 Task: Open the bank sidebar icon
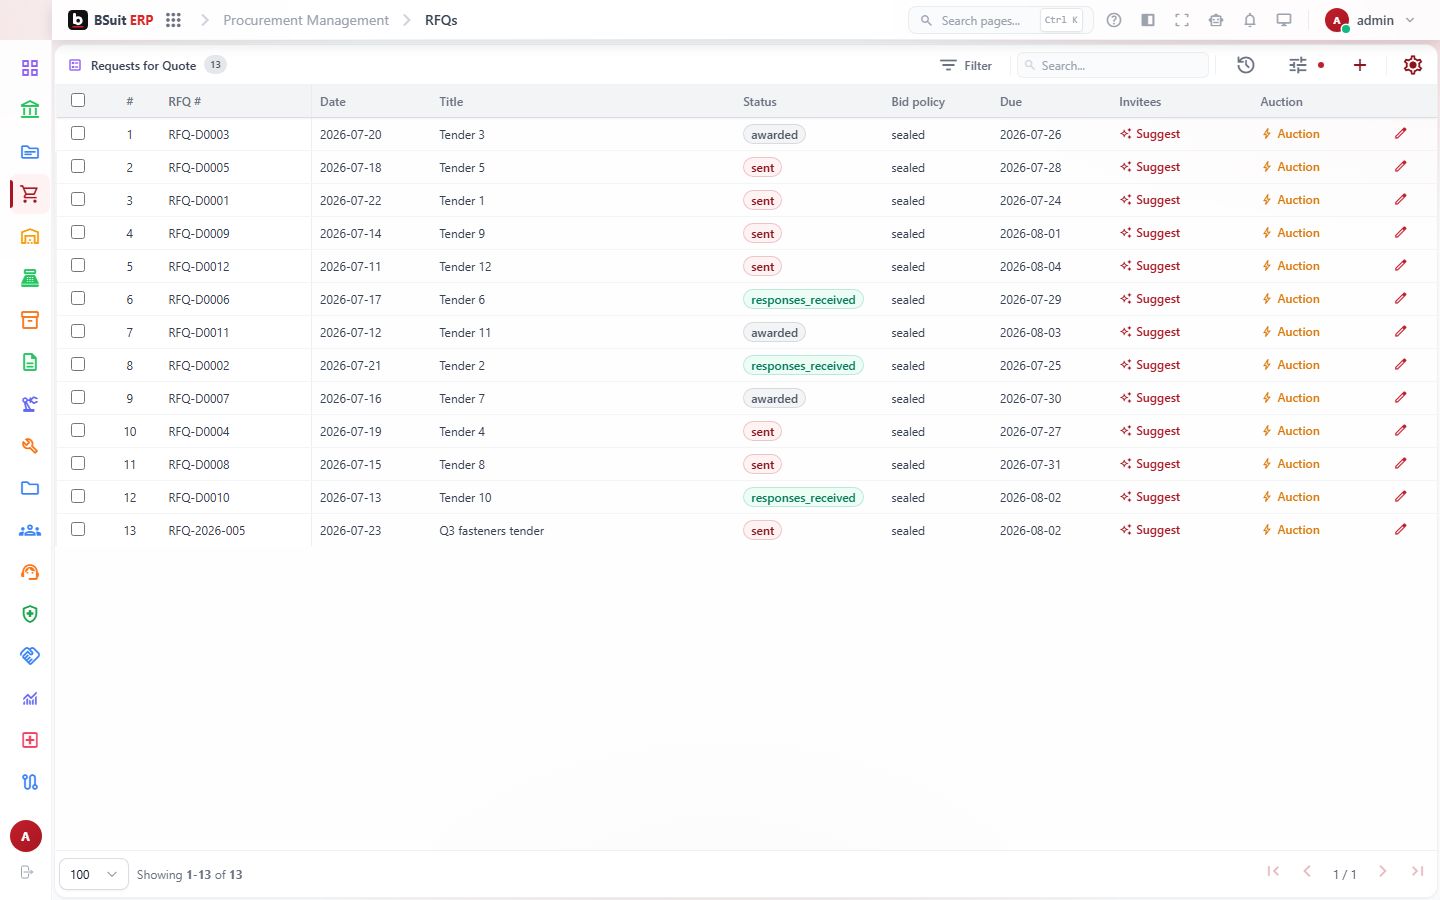coord(30,110)
